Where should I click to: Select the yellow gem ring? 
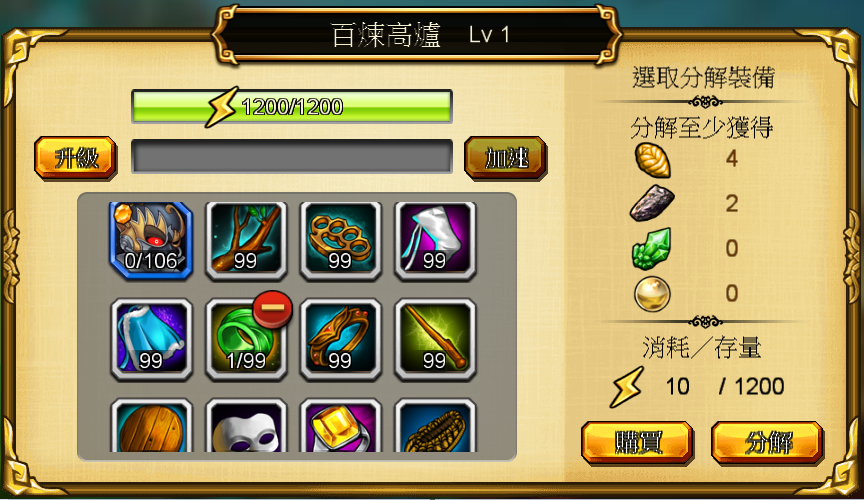tap(341, 426)
